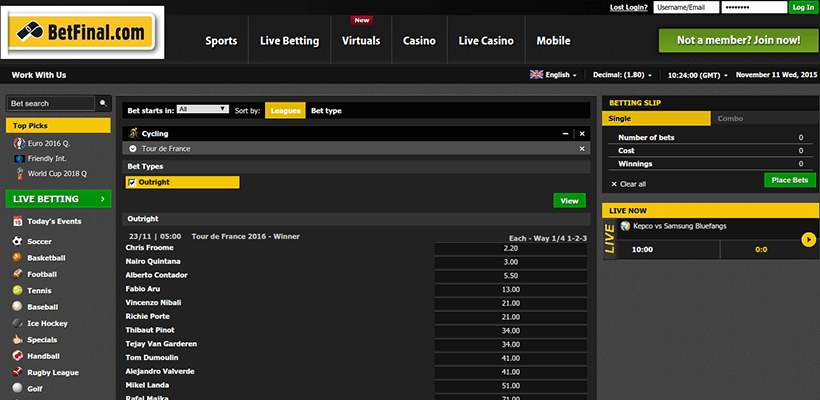Image resolution: width=820 pixels, height=400 pixels.
Task: Sort by Bet type
Action: tap(326, 110)
